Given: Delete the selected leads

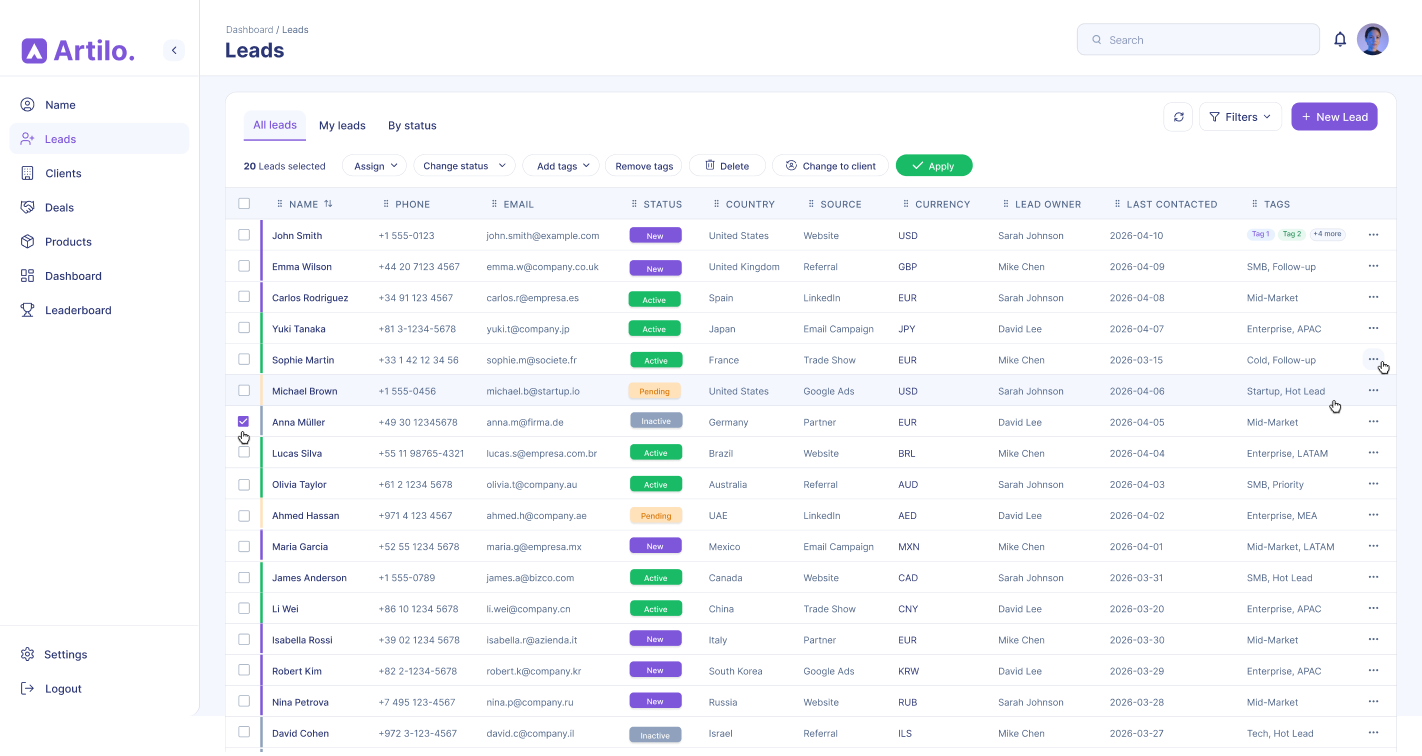Looking at the screenshot, I should (x=727, y=166).
